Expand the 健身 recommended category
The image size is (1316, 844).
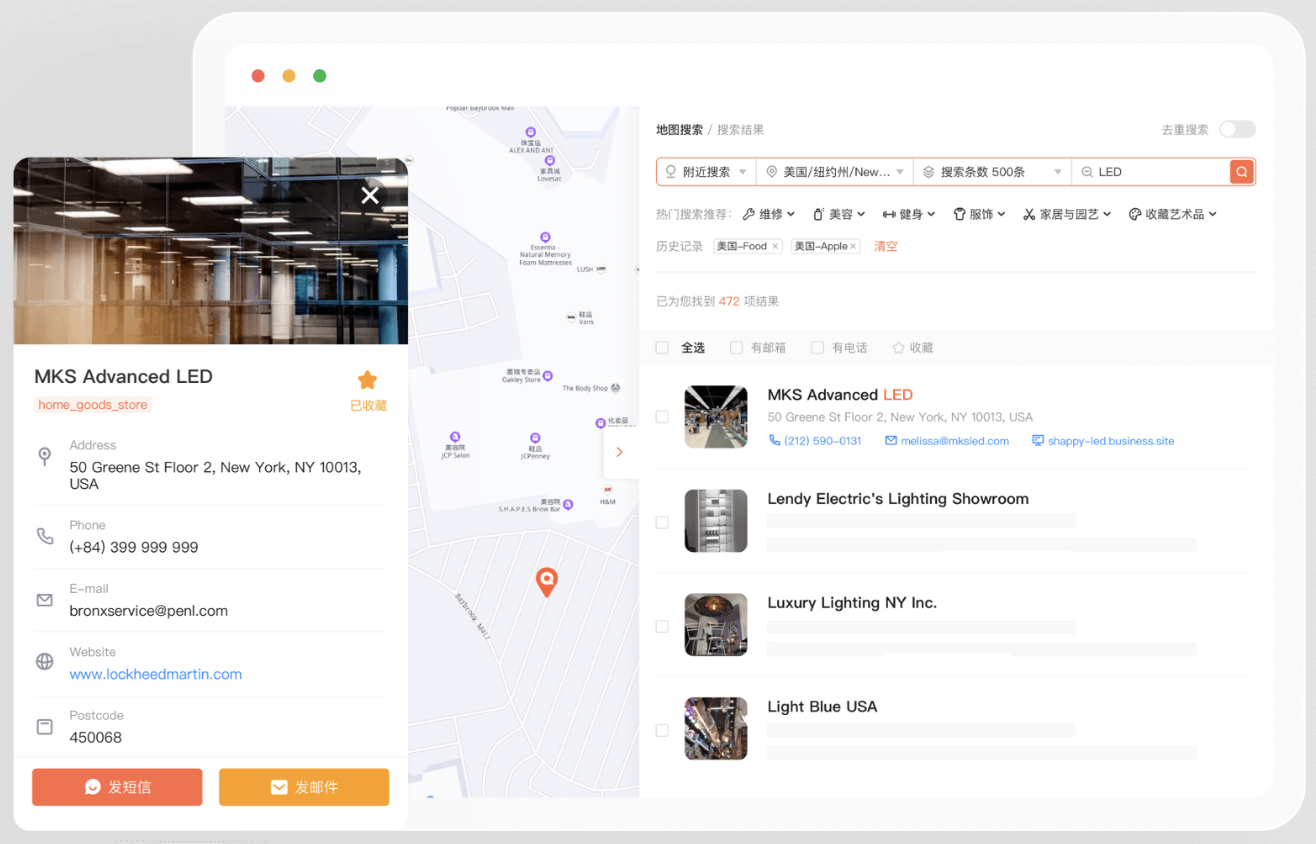click(909, 214)
